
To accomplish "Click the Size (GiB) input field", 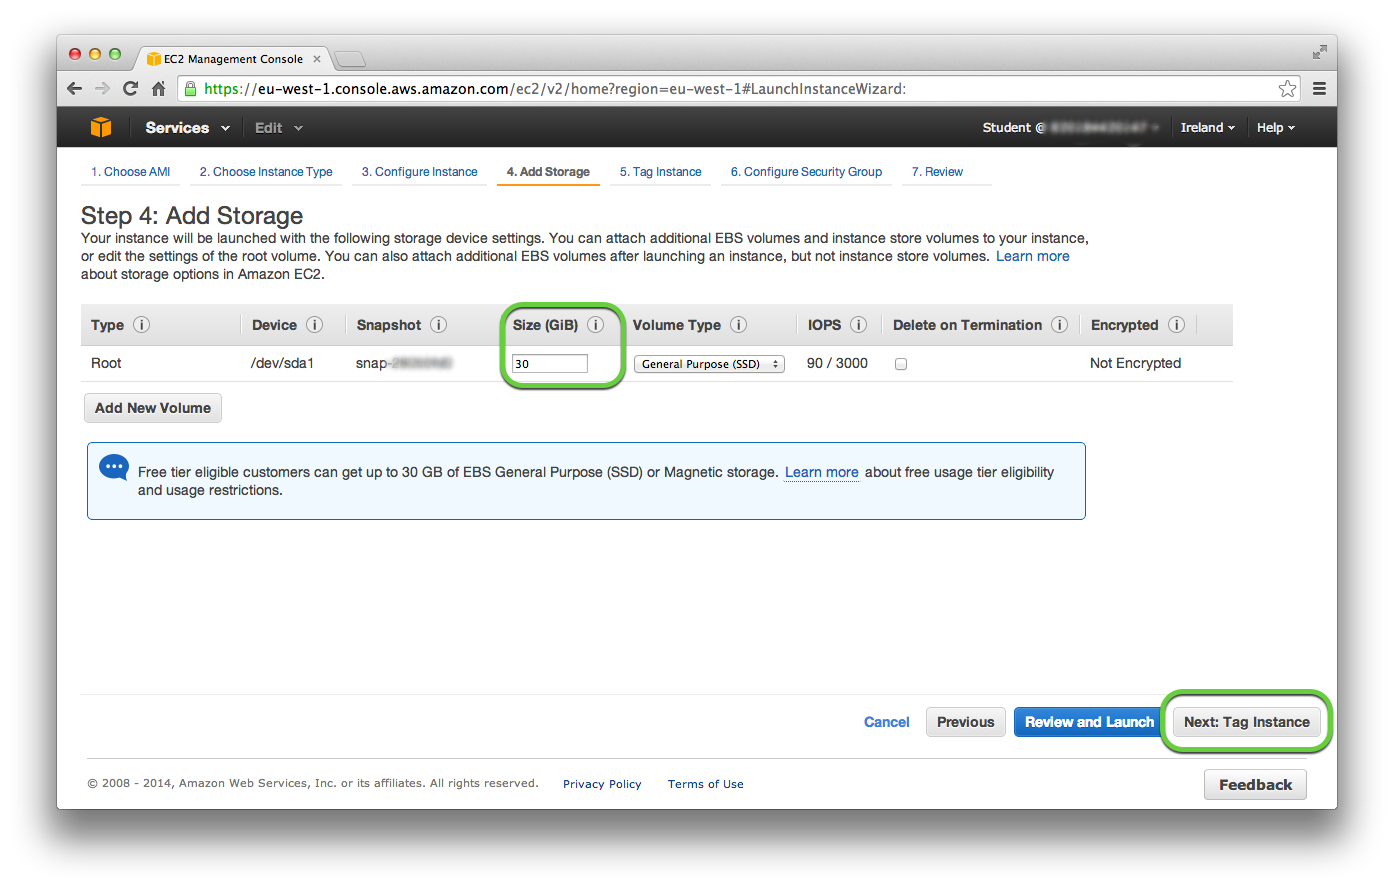I will pos(550,364).
